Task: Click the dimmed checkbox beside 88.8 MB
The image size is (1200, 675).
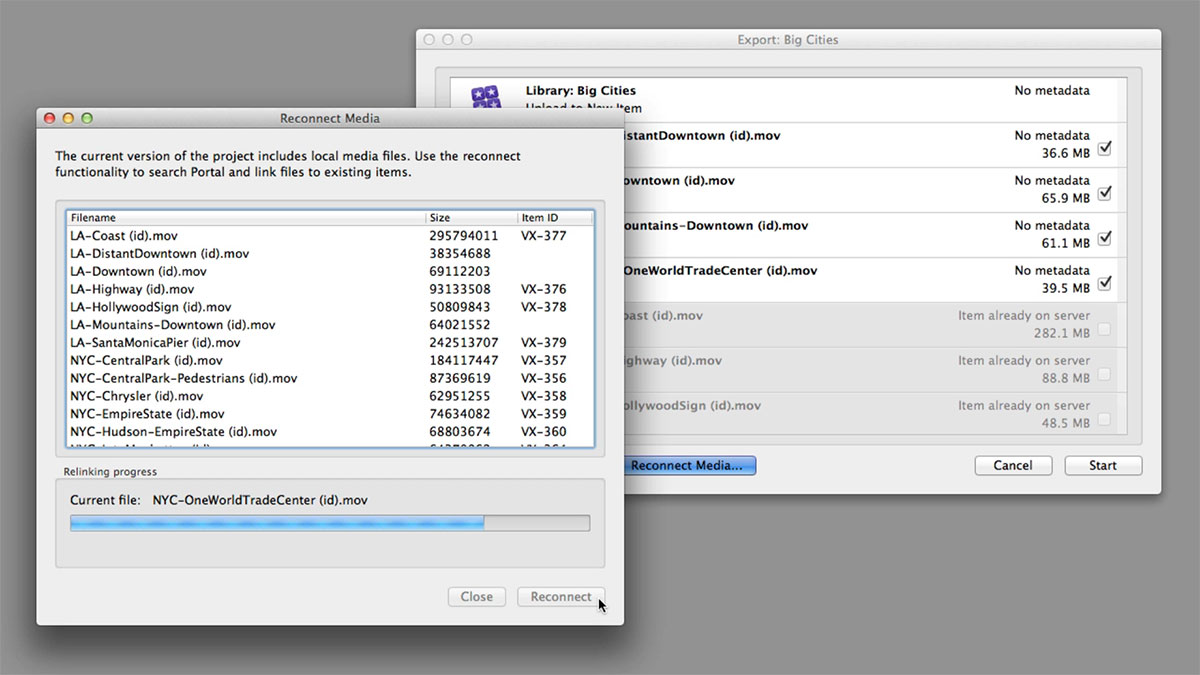Action: click(1105, 374)
